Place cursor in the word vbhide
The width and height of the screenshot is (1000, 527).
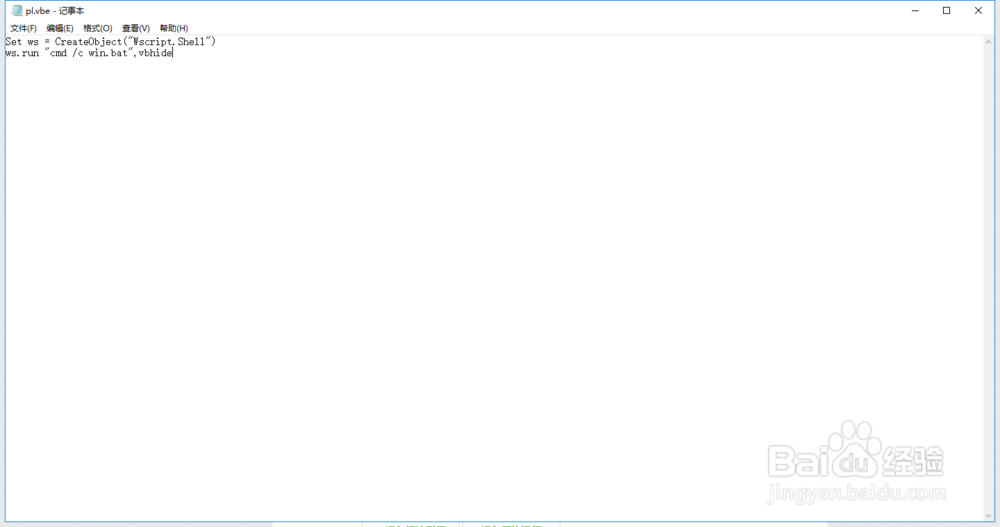[x=155, y=53]
